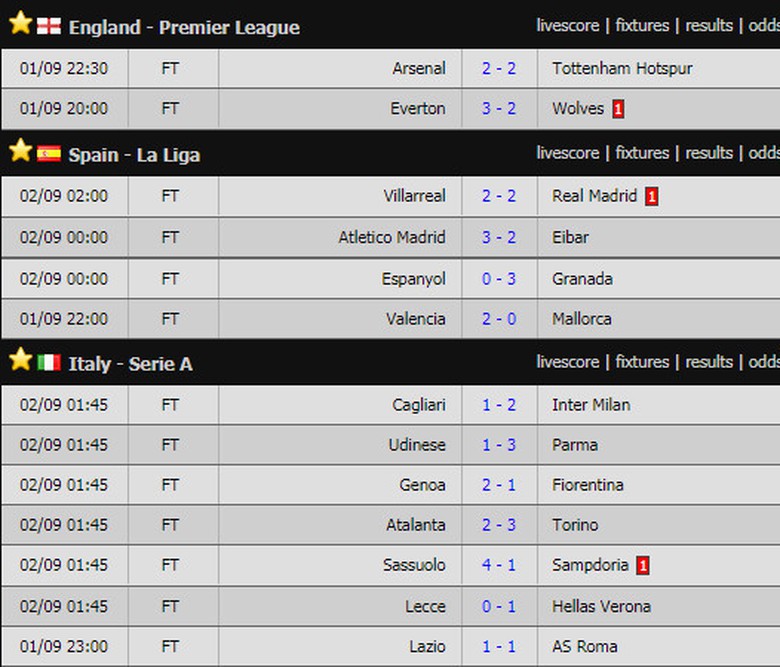Click the England flag icon
This screenshot has height=667, width=780.
(49, 26)
